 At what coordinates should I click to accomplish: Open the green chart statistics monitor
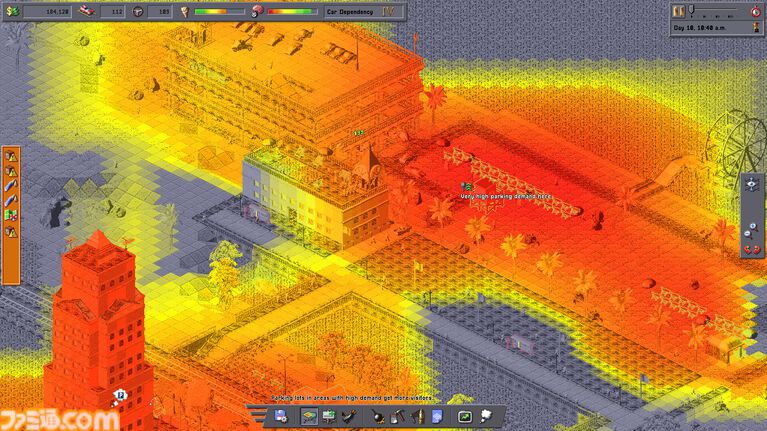[464, 417]
